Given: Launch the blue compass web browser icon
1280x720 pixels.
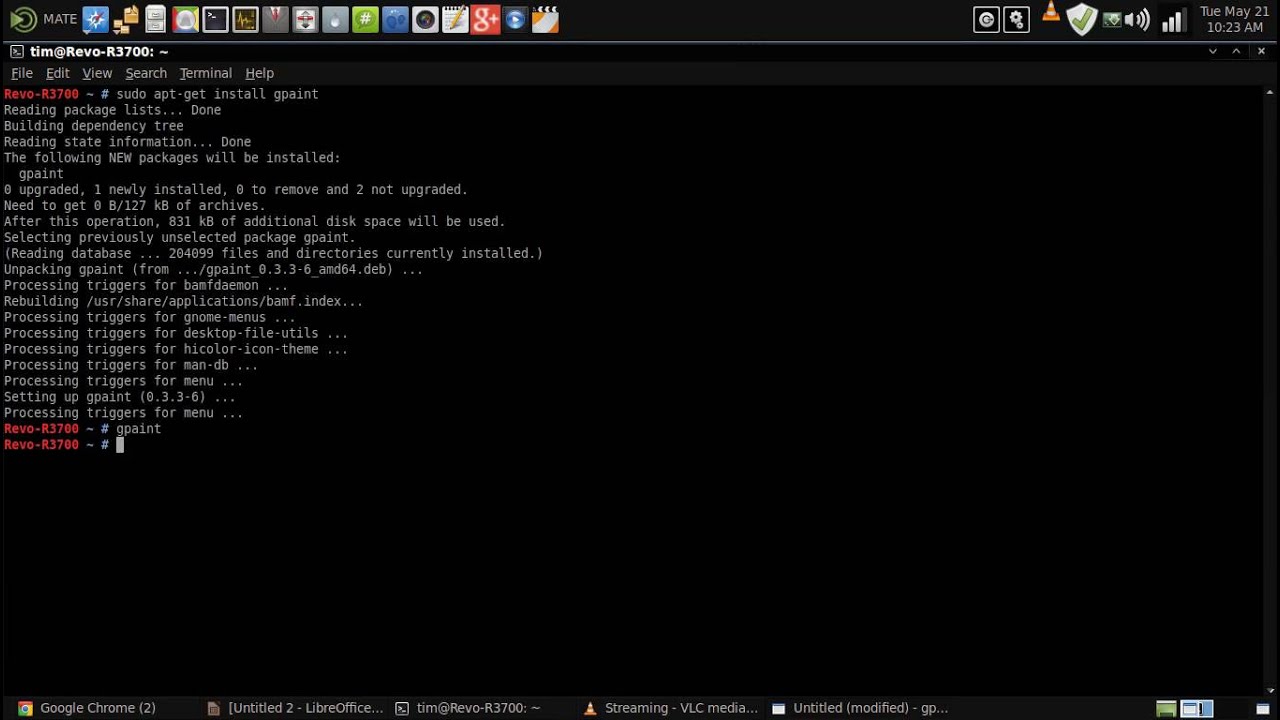Looking at the screenshot, I should click(95, 19).
